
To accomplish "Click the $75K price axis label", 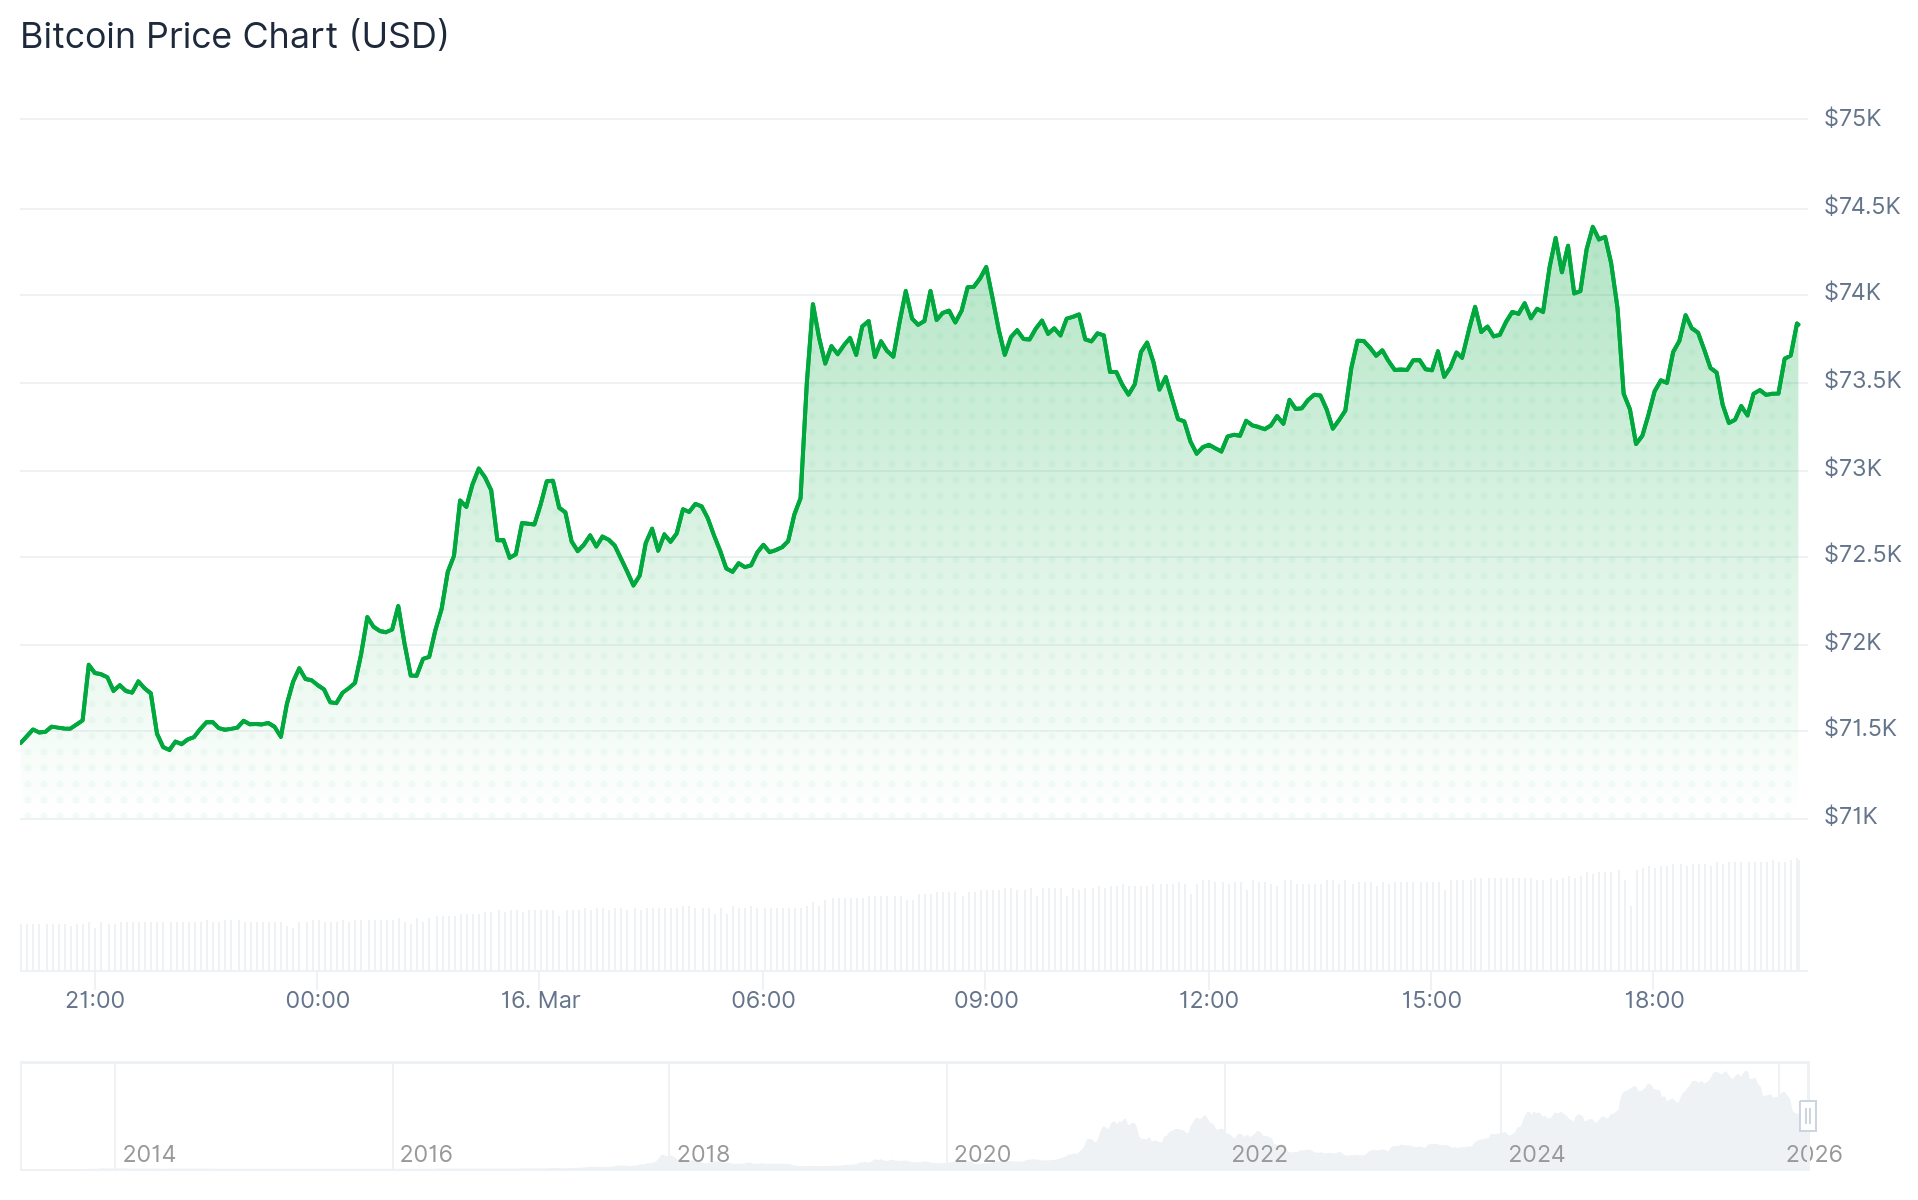I will click(1852, 118).
